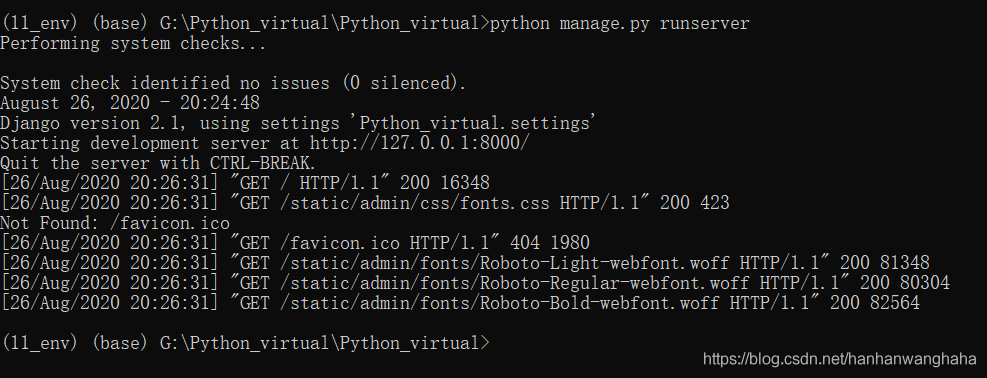The width and height of the screenshot is (987, 378).
Task: Click the 404 1980 status in favicon request
Action: (x=550, y=242)
